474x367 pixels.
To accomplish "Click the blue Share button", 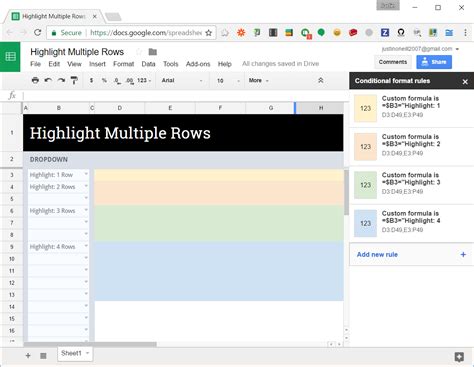I will click(434, 62).
